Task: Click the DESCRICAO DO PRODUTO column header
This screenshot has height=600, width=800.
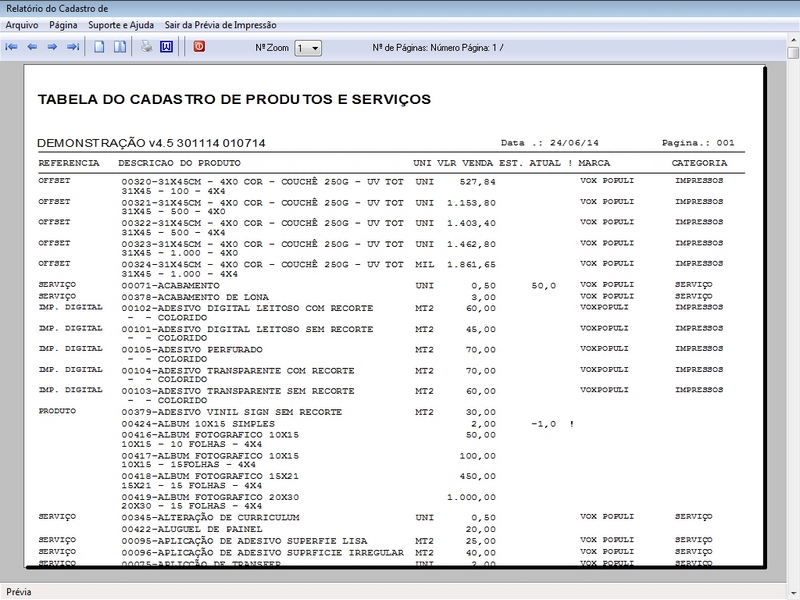Action: [x=180, y=163]
